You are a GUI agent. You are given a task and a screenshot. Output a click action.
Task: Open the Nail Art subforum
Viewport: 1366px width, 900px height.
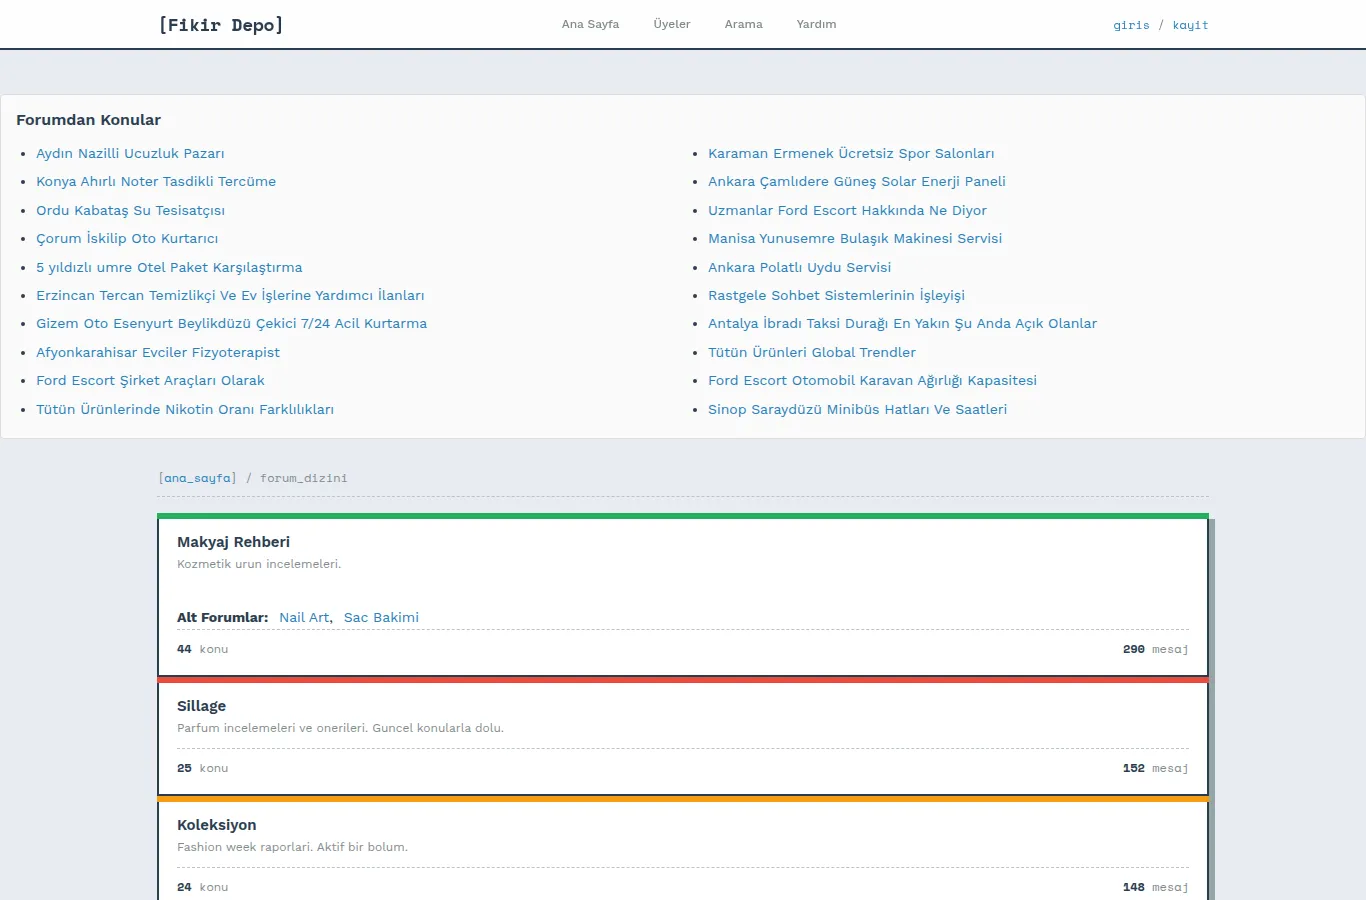tap(304, 617)
